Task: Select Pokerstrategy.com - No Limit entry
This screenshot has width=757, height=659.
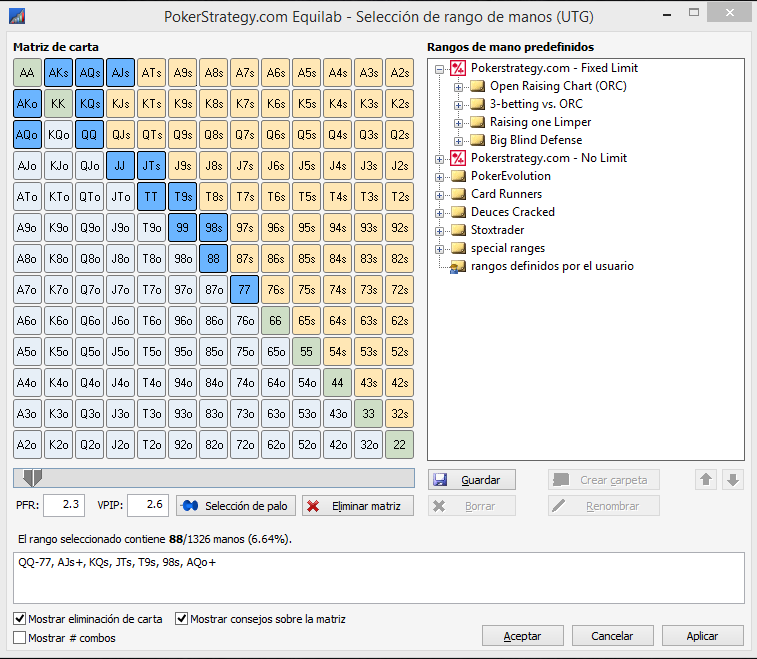Action: pos(549,158)
